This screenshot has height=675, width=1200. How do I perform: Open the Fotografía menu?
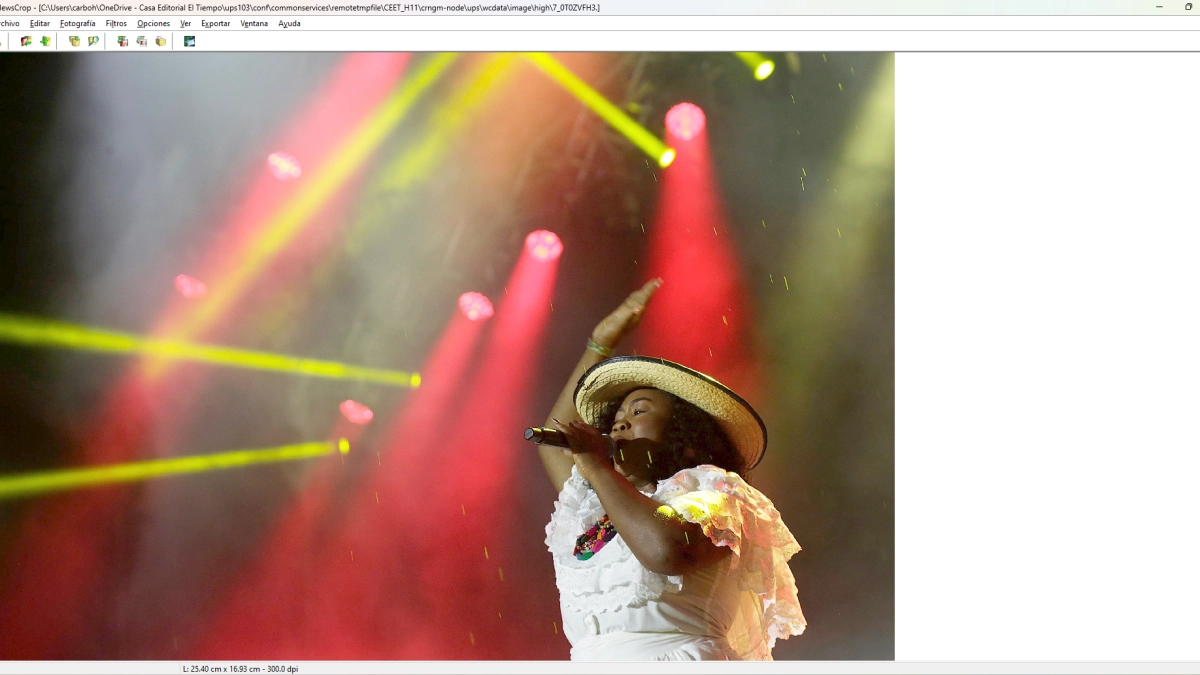[78, 23]
